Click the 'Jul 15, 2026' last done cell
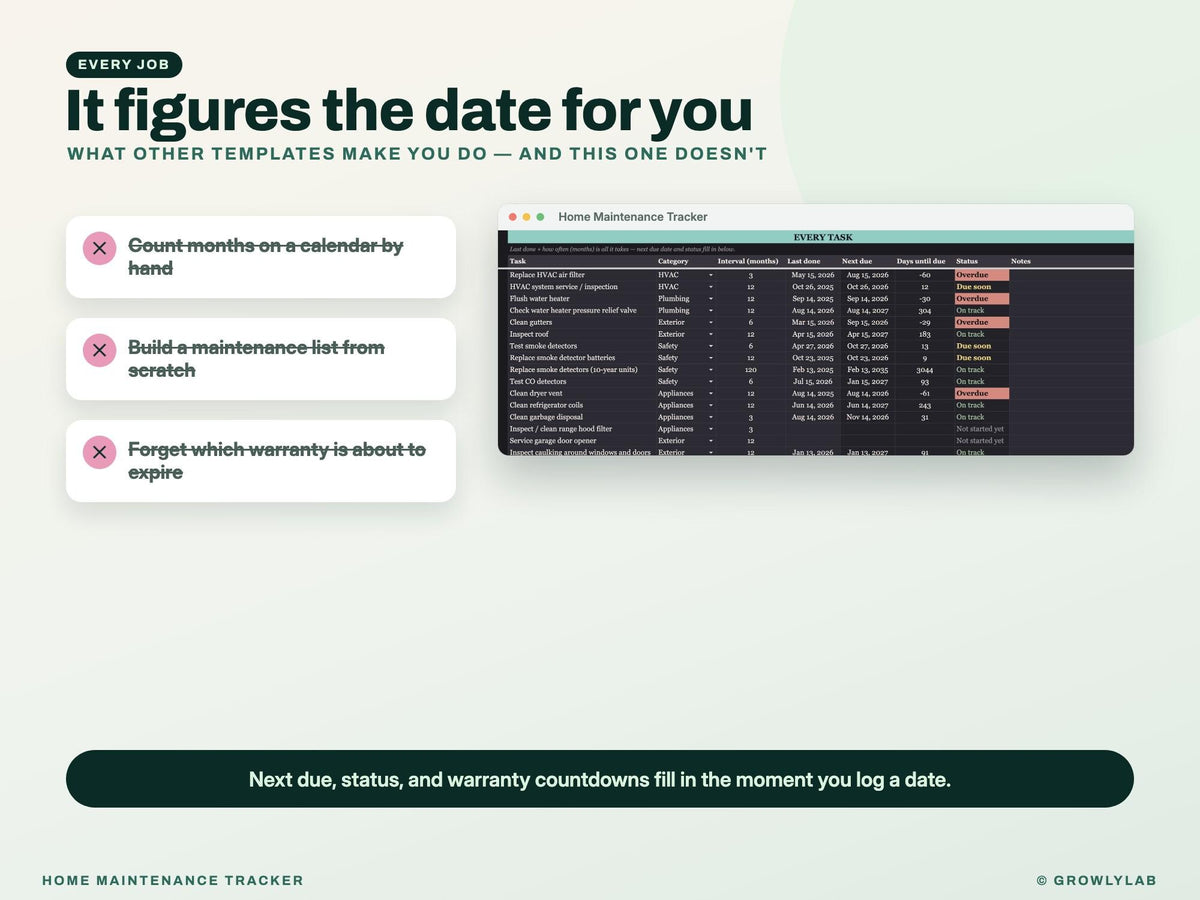 coord(812,382)
